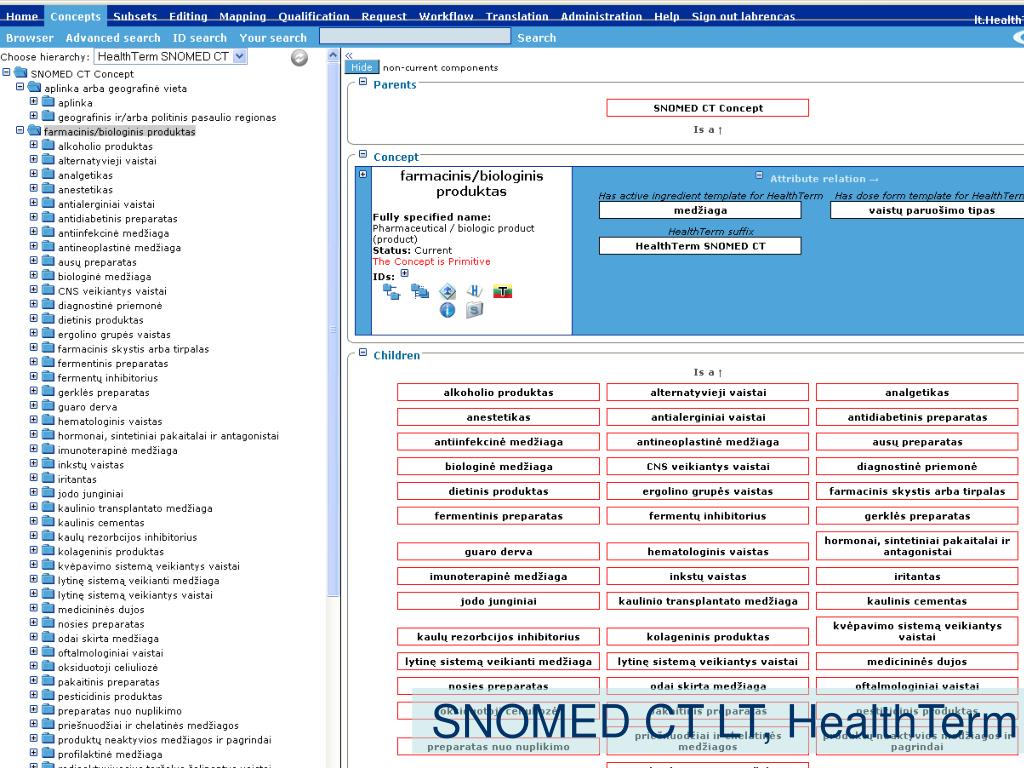Click the SNOMED CT Concept root folder icon
1024x768 pixels.
21,73
